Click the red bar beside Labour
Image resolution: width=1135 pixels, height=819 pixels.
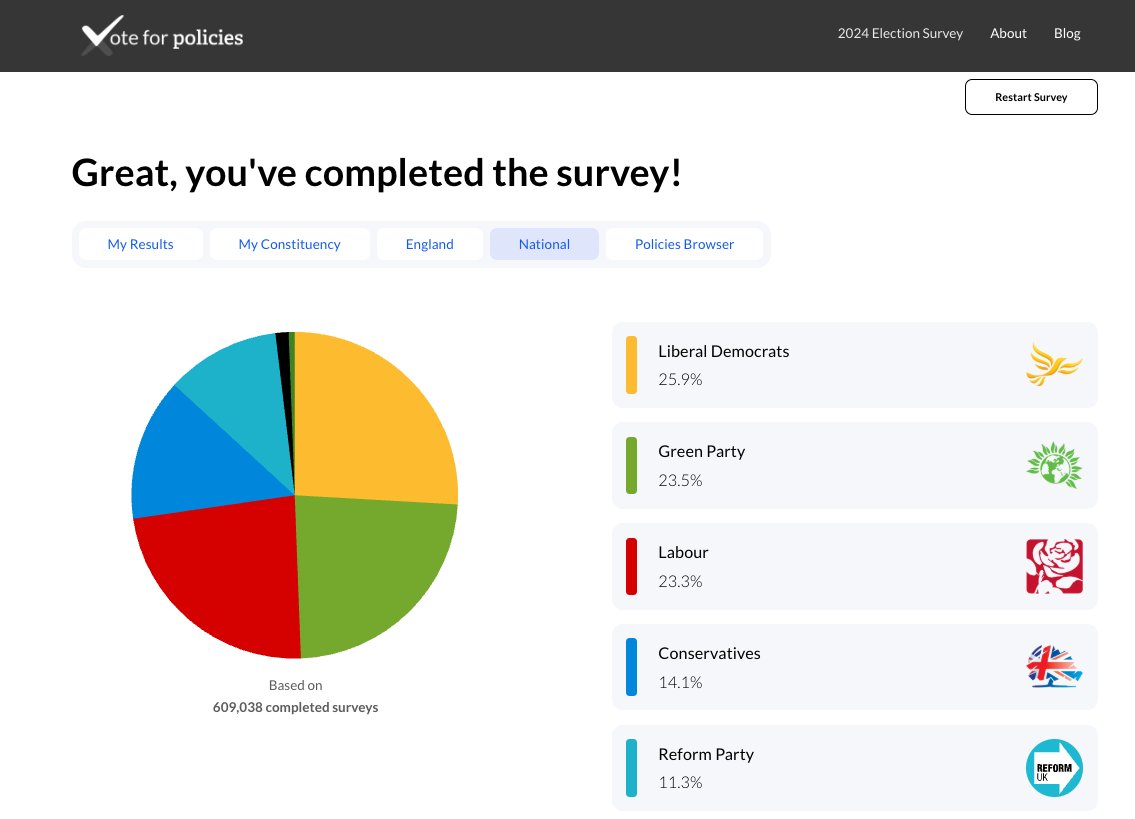(x=631, y=566)
